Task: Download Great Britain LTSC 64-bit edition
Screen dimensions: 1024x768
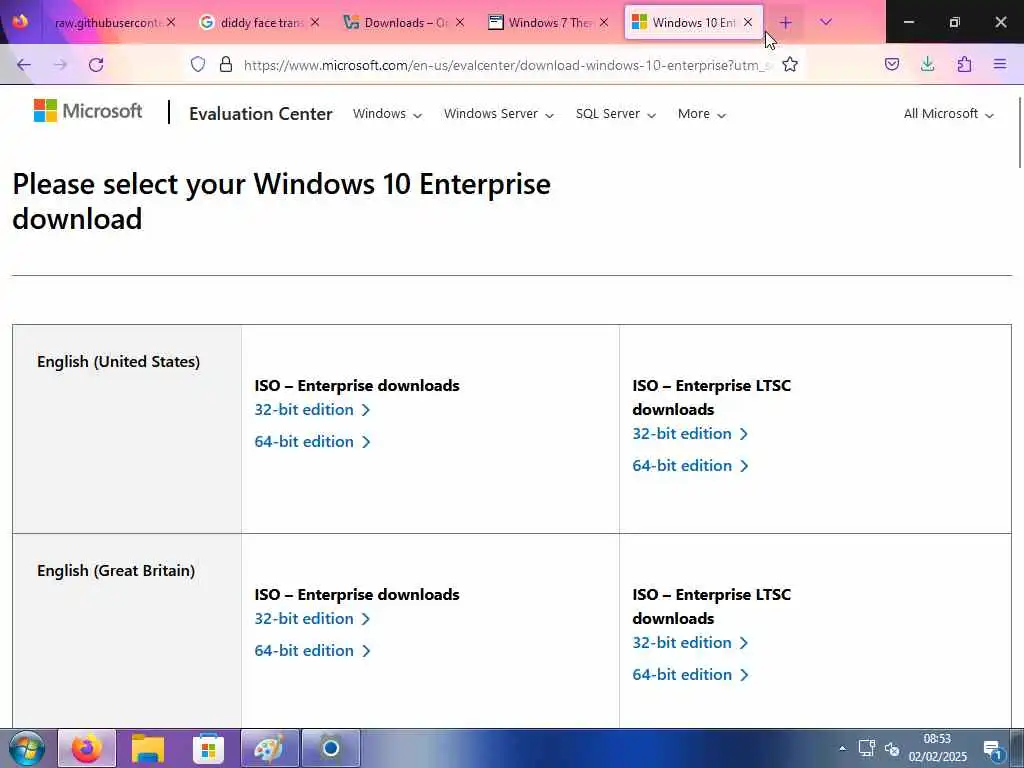Action: click(690, 675)
